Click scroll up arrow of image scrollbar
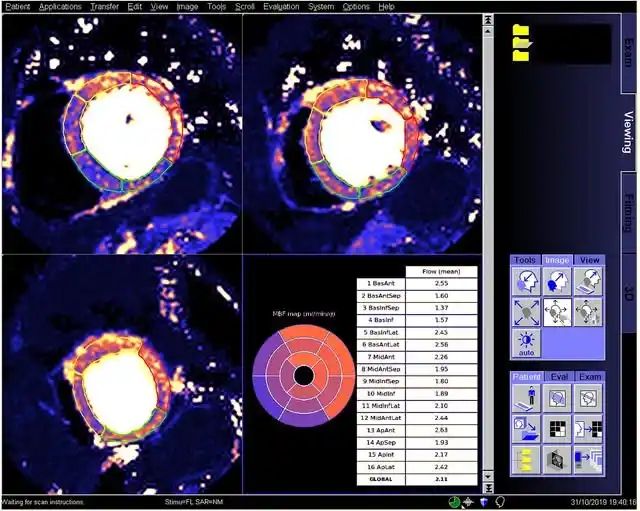640x511 pixels. [x=488, y=31]
